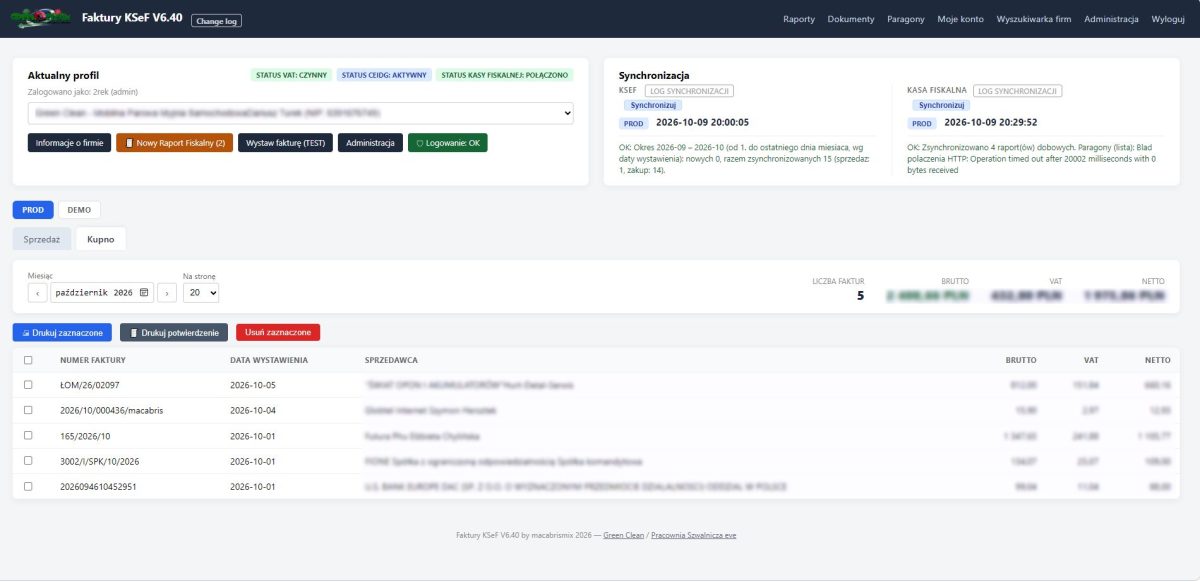Go to Paragony in the top menu
The height and width of the screenshot is (582, 1200).
906,19
